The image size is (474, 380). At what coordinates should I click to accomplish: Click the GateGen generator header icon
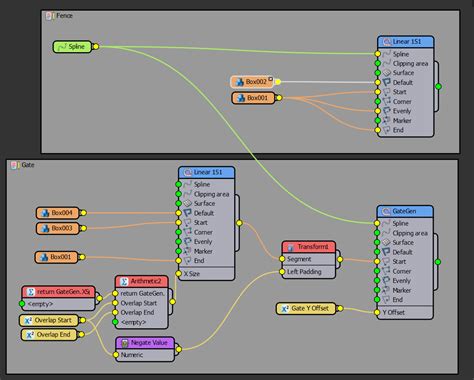[x=386, y=211]
